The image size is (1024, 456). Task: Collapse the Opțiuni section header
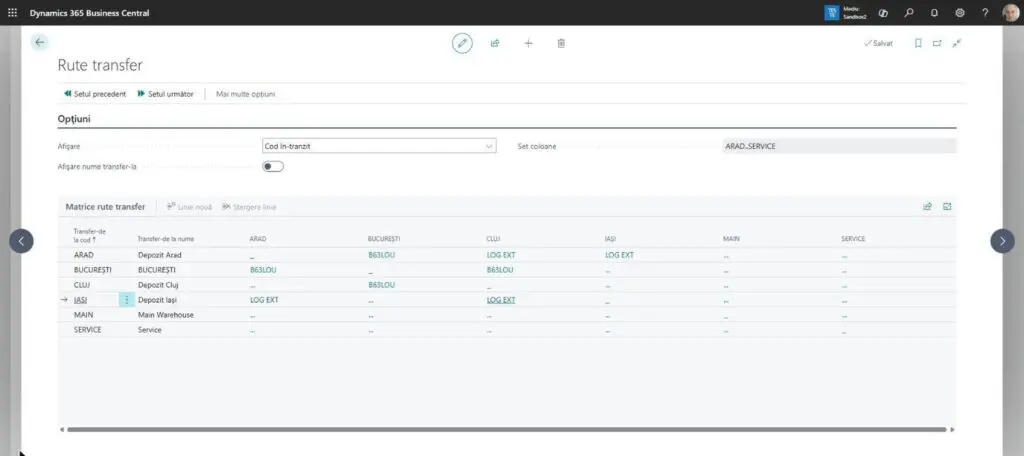[x=74, y=119]
